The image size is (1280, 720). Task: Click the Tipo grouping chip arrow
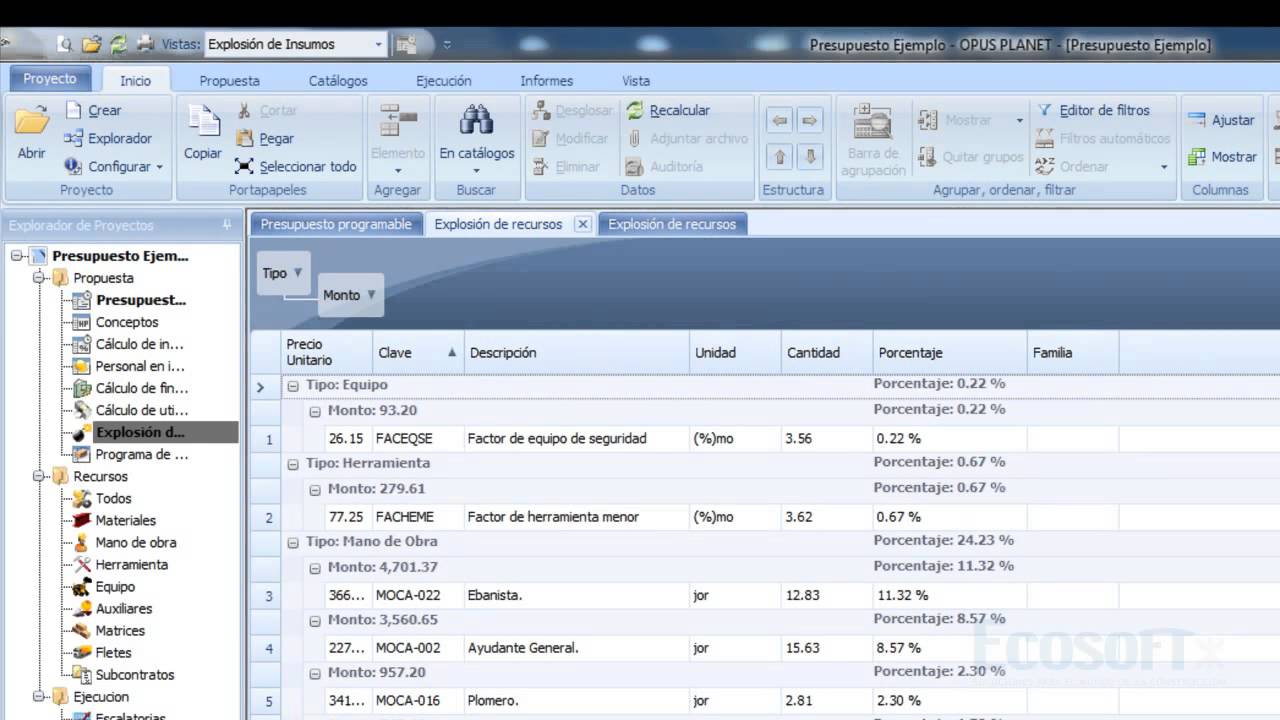(298, 273)
